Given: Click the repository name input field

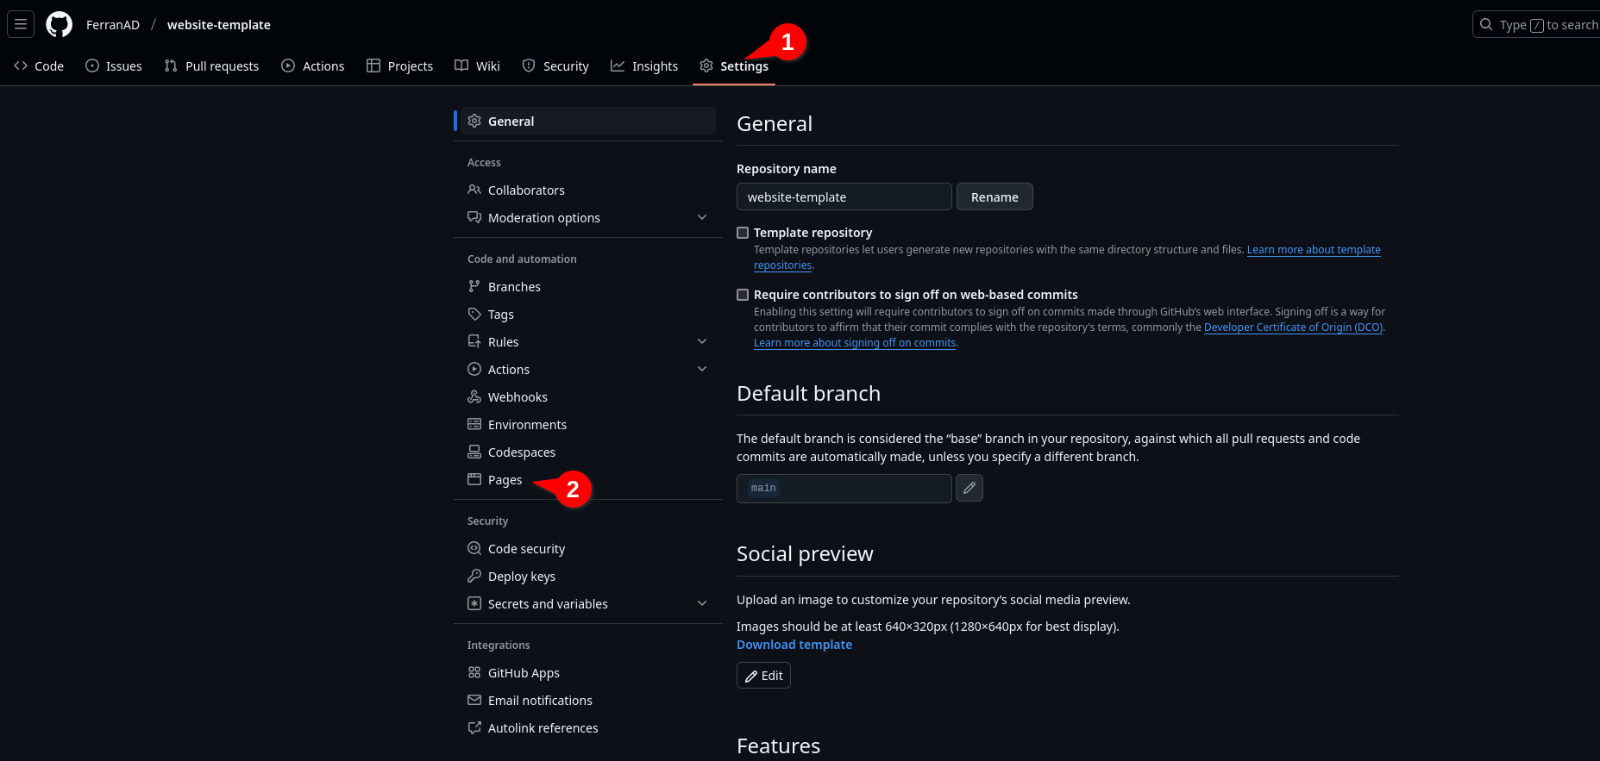Looking at the screenshot, I should click(844, 197).
